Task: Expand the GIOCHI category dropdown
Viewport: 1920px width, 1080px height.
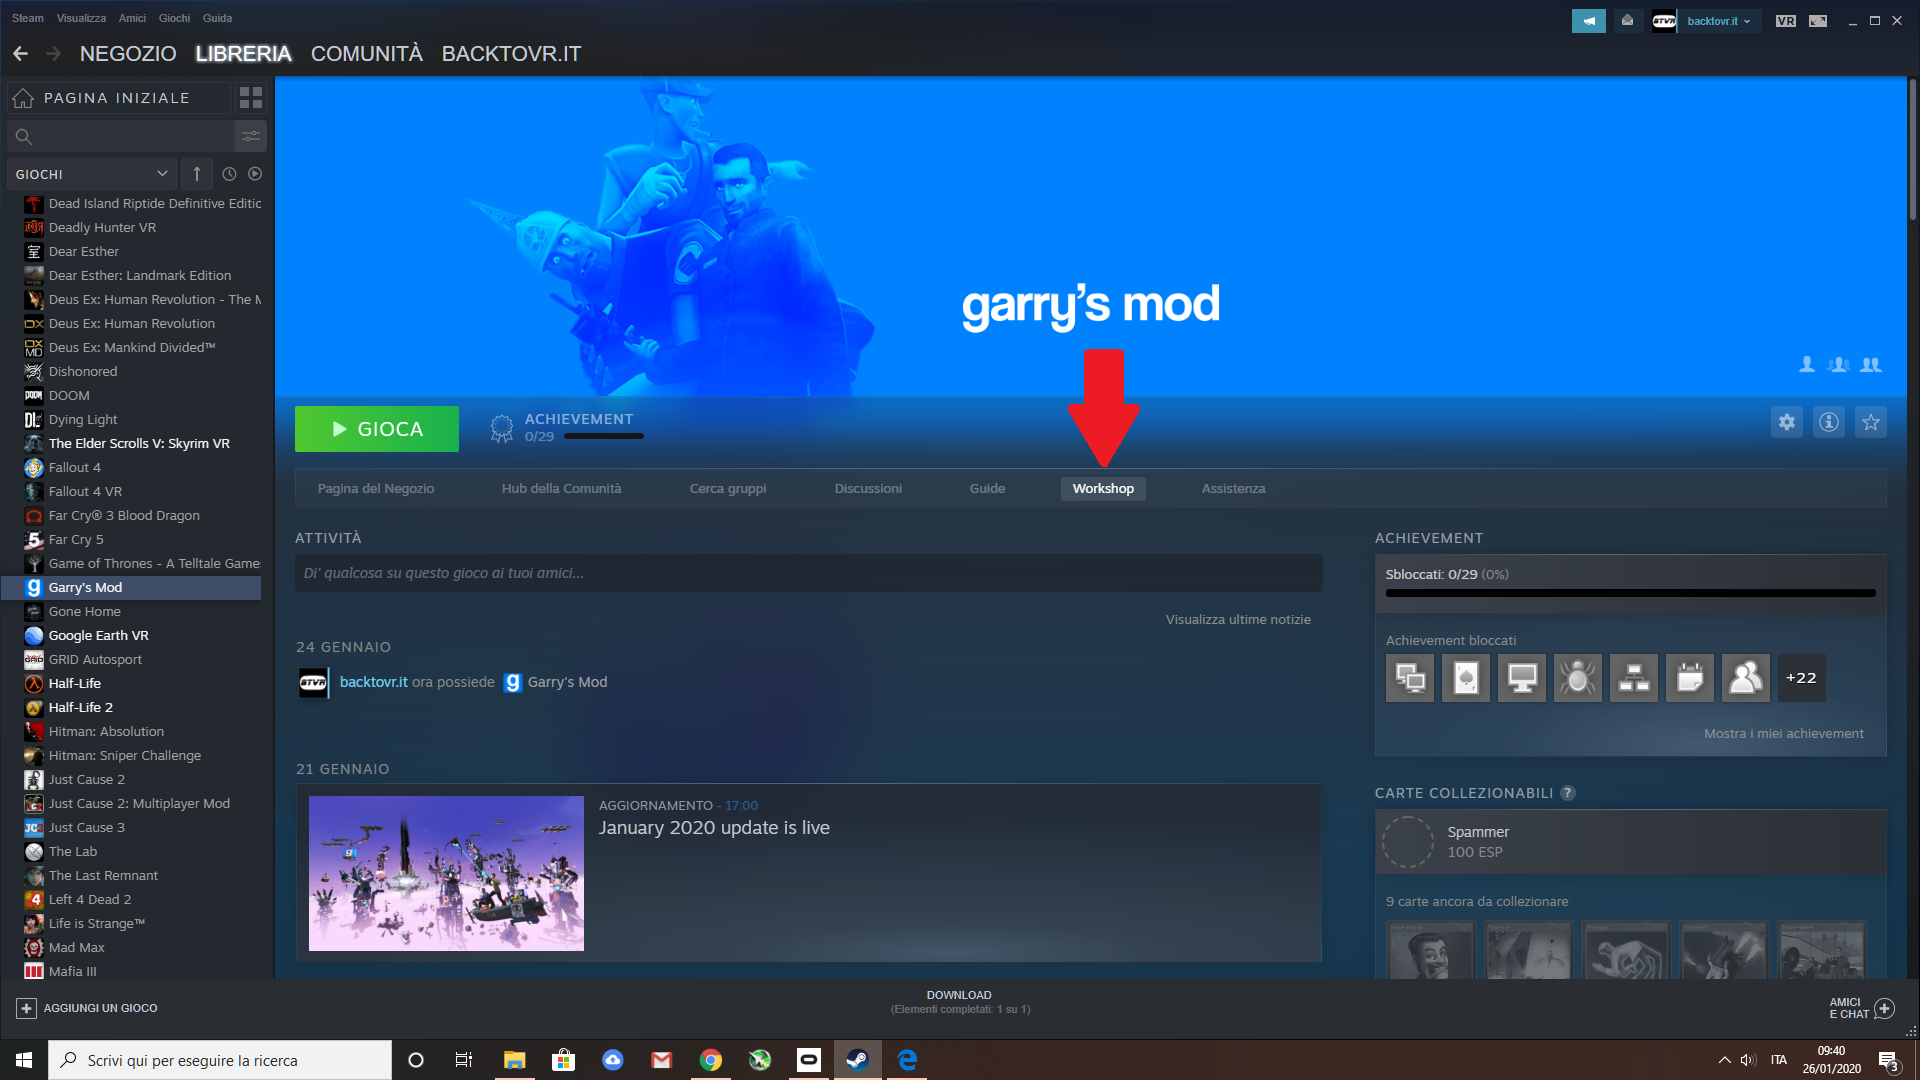Action: point(91,174)
